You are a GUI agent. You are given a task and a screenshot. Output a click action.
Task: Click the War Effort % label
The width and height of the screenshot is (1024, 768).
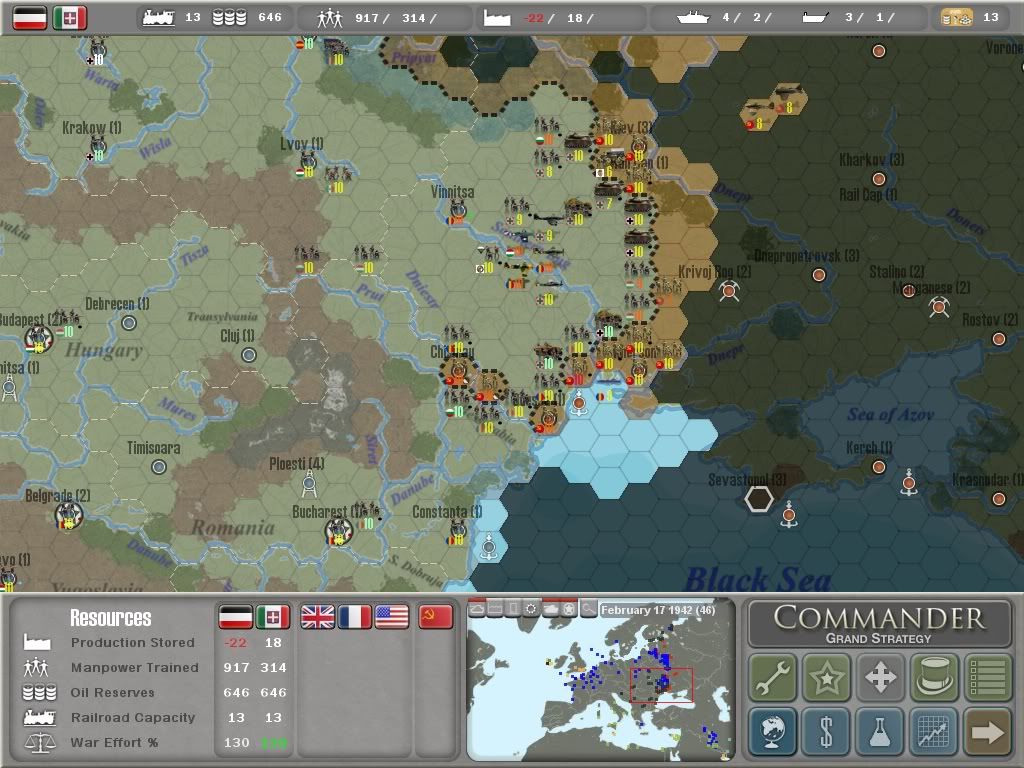click(114, 743)
